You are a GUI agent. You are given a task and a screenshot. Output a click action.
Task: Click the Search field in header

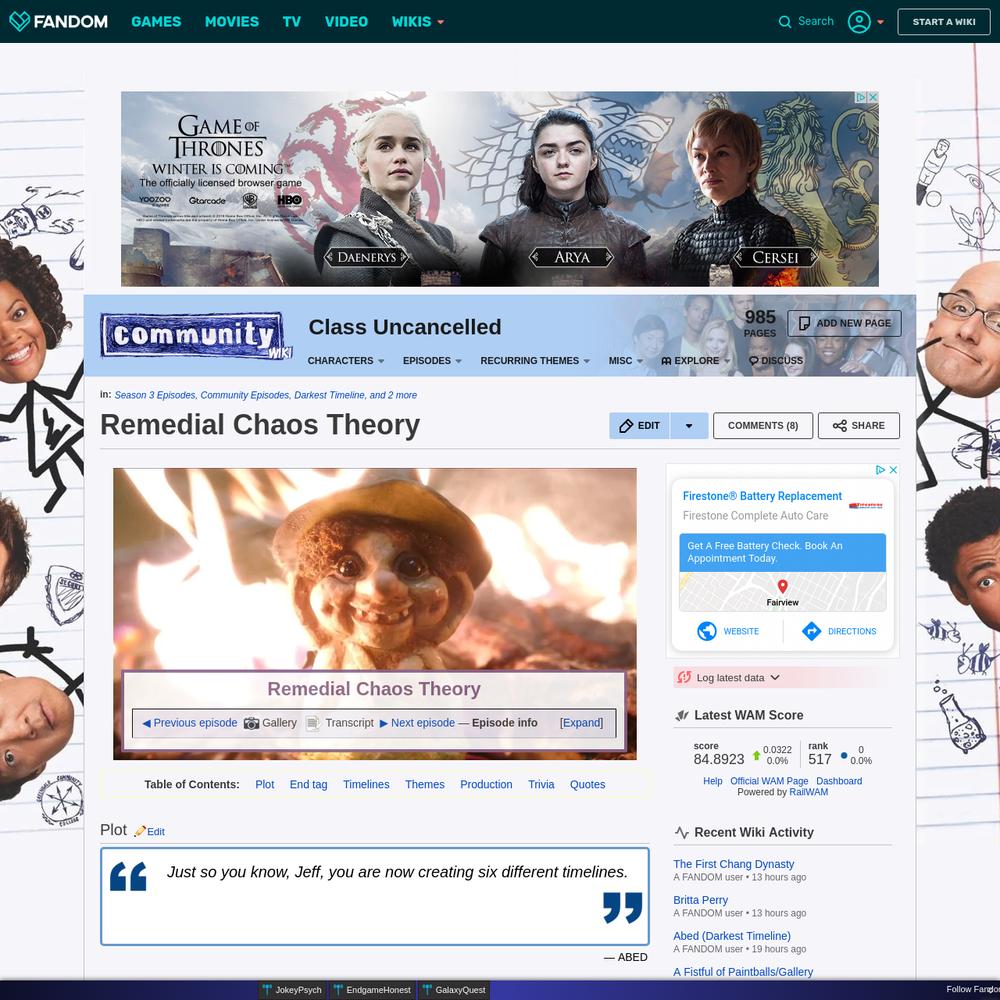(816, 22)
